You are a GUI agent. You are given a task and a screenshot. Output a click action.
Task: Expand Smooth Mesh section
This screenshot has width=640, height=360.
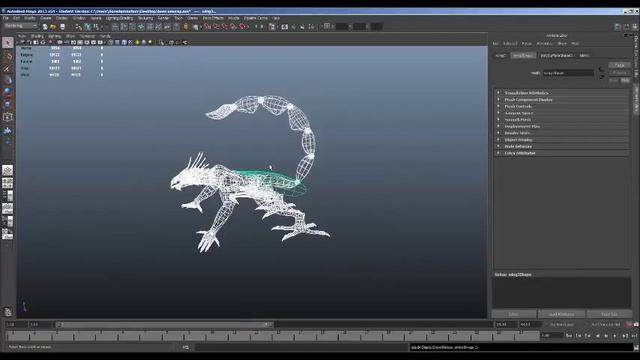pos(561,120)
